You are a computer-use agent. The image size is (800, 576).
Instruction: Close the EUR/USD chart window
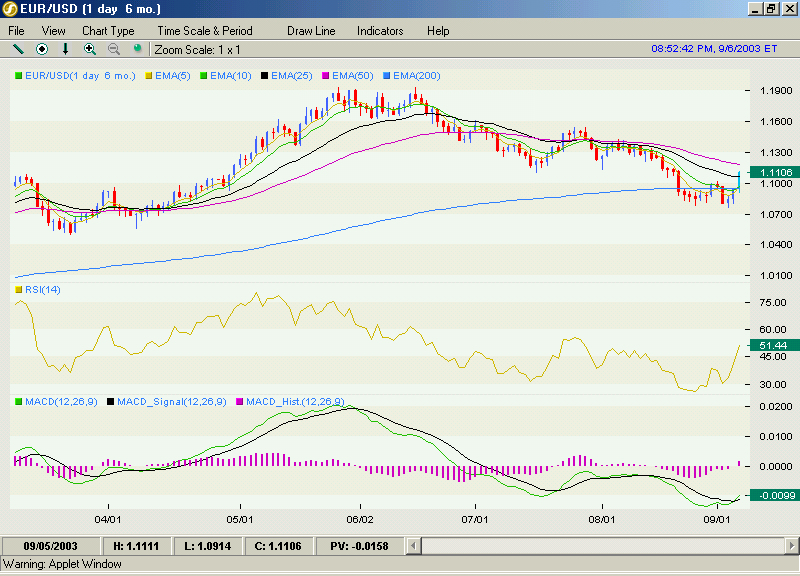pyautogui.click(x=789, y=9)
